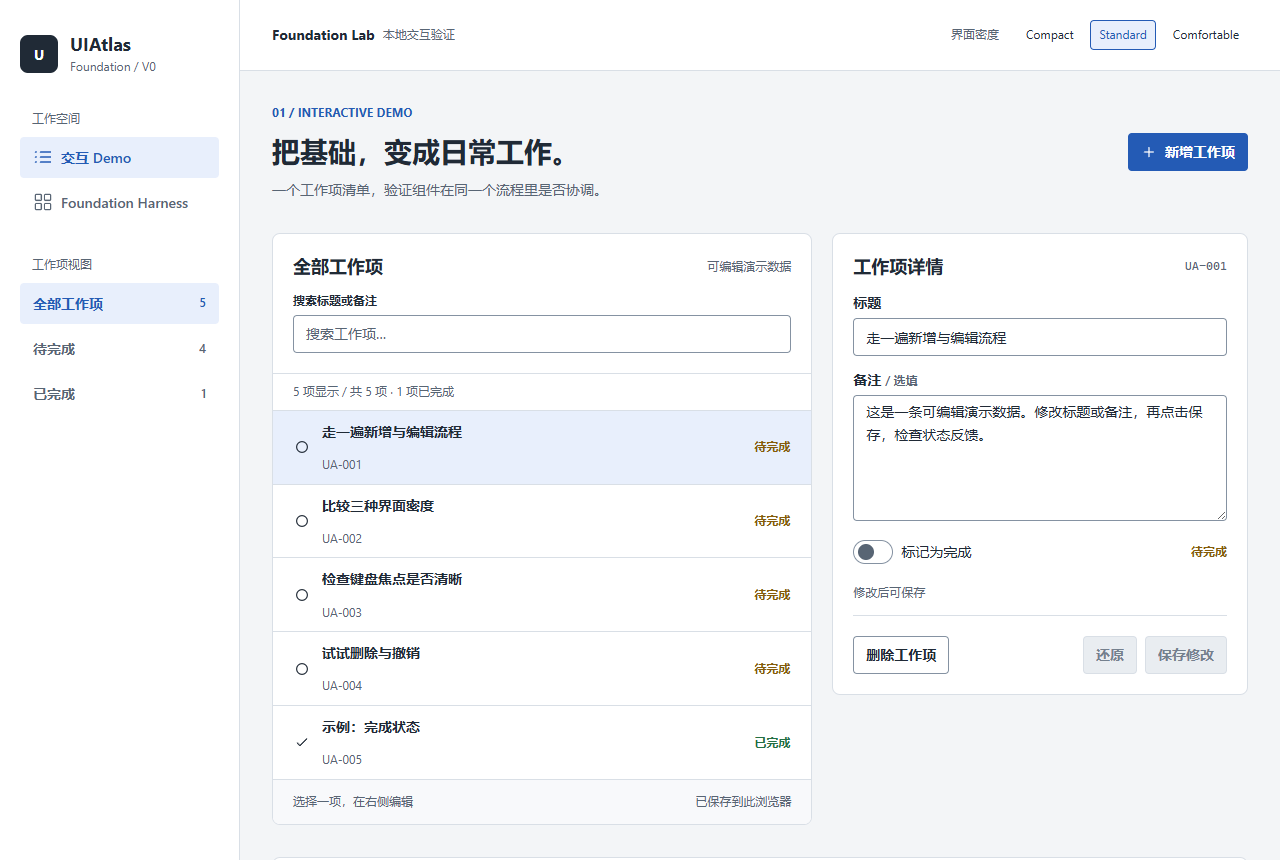
Task: Select the 走一遍新增与编辑流程 row title
Action: [392, 432]
